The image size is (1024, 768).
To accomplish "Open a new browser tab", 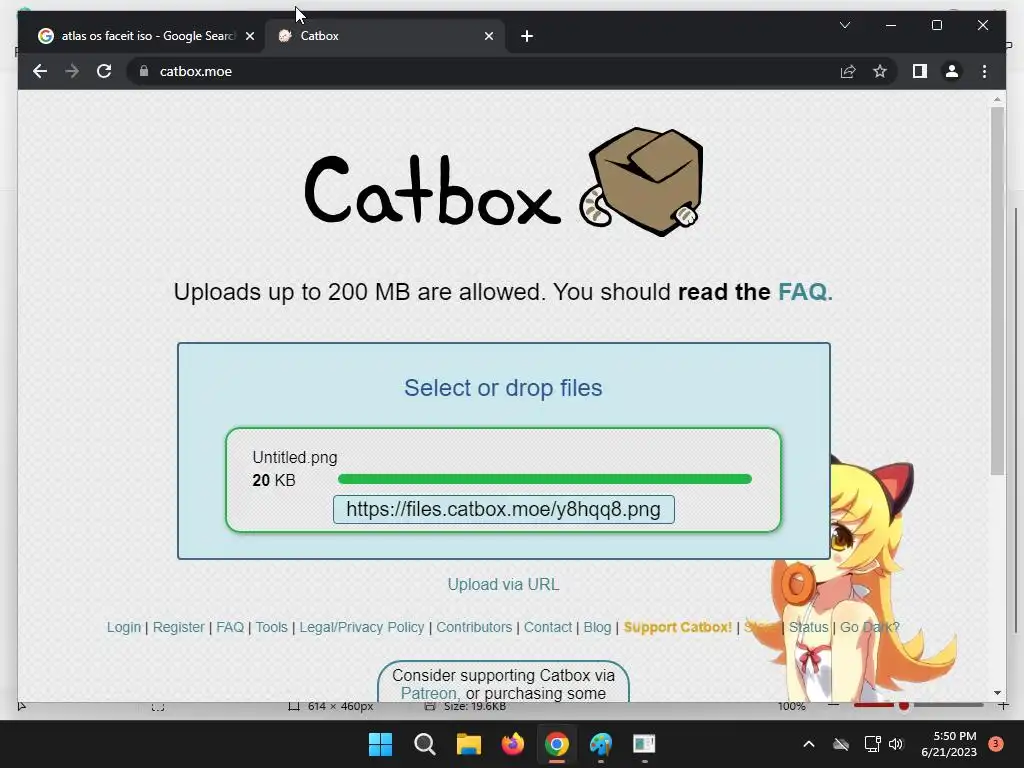I will pyautogui.click(x=527, y=36).
